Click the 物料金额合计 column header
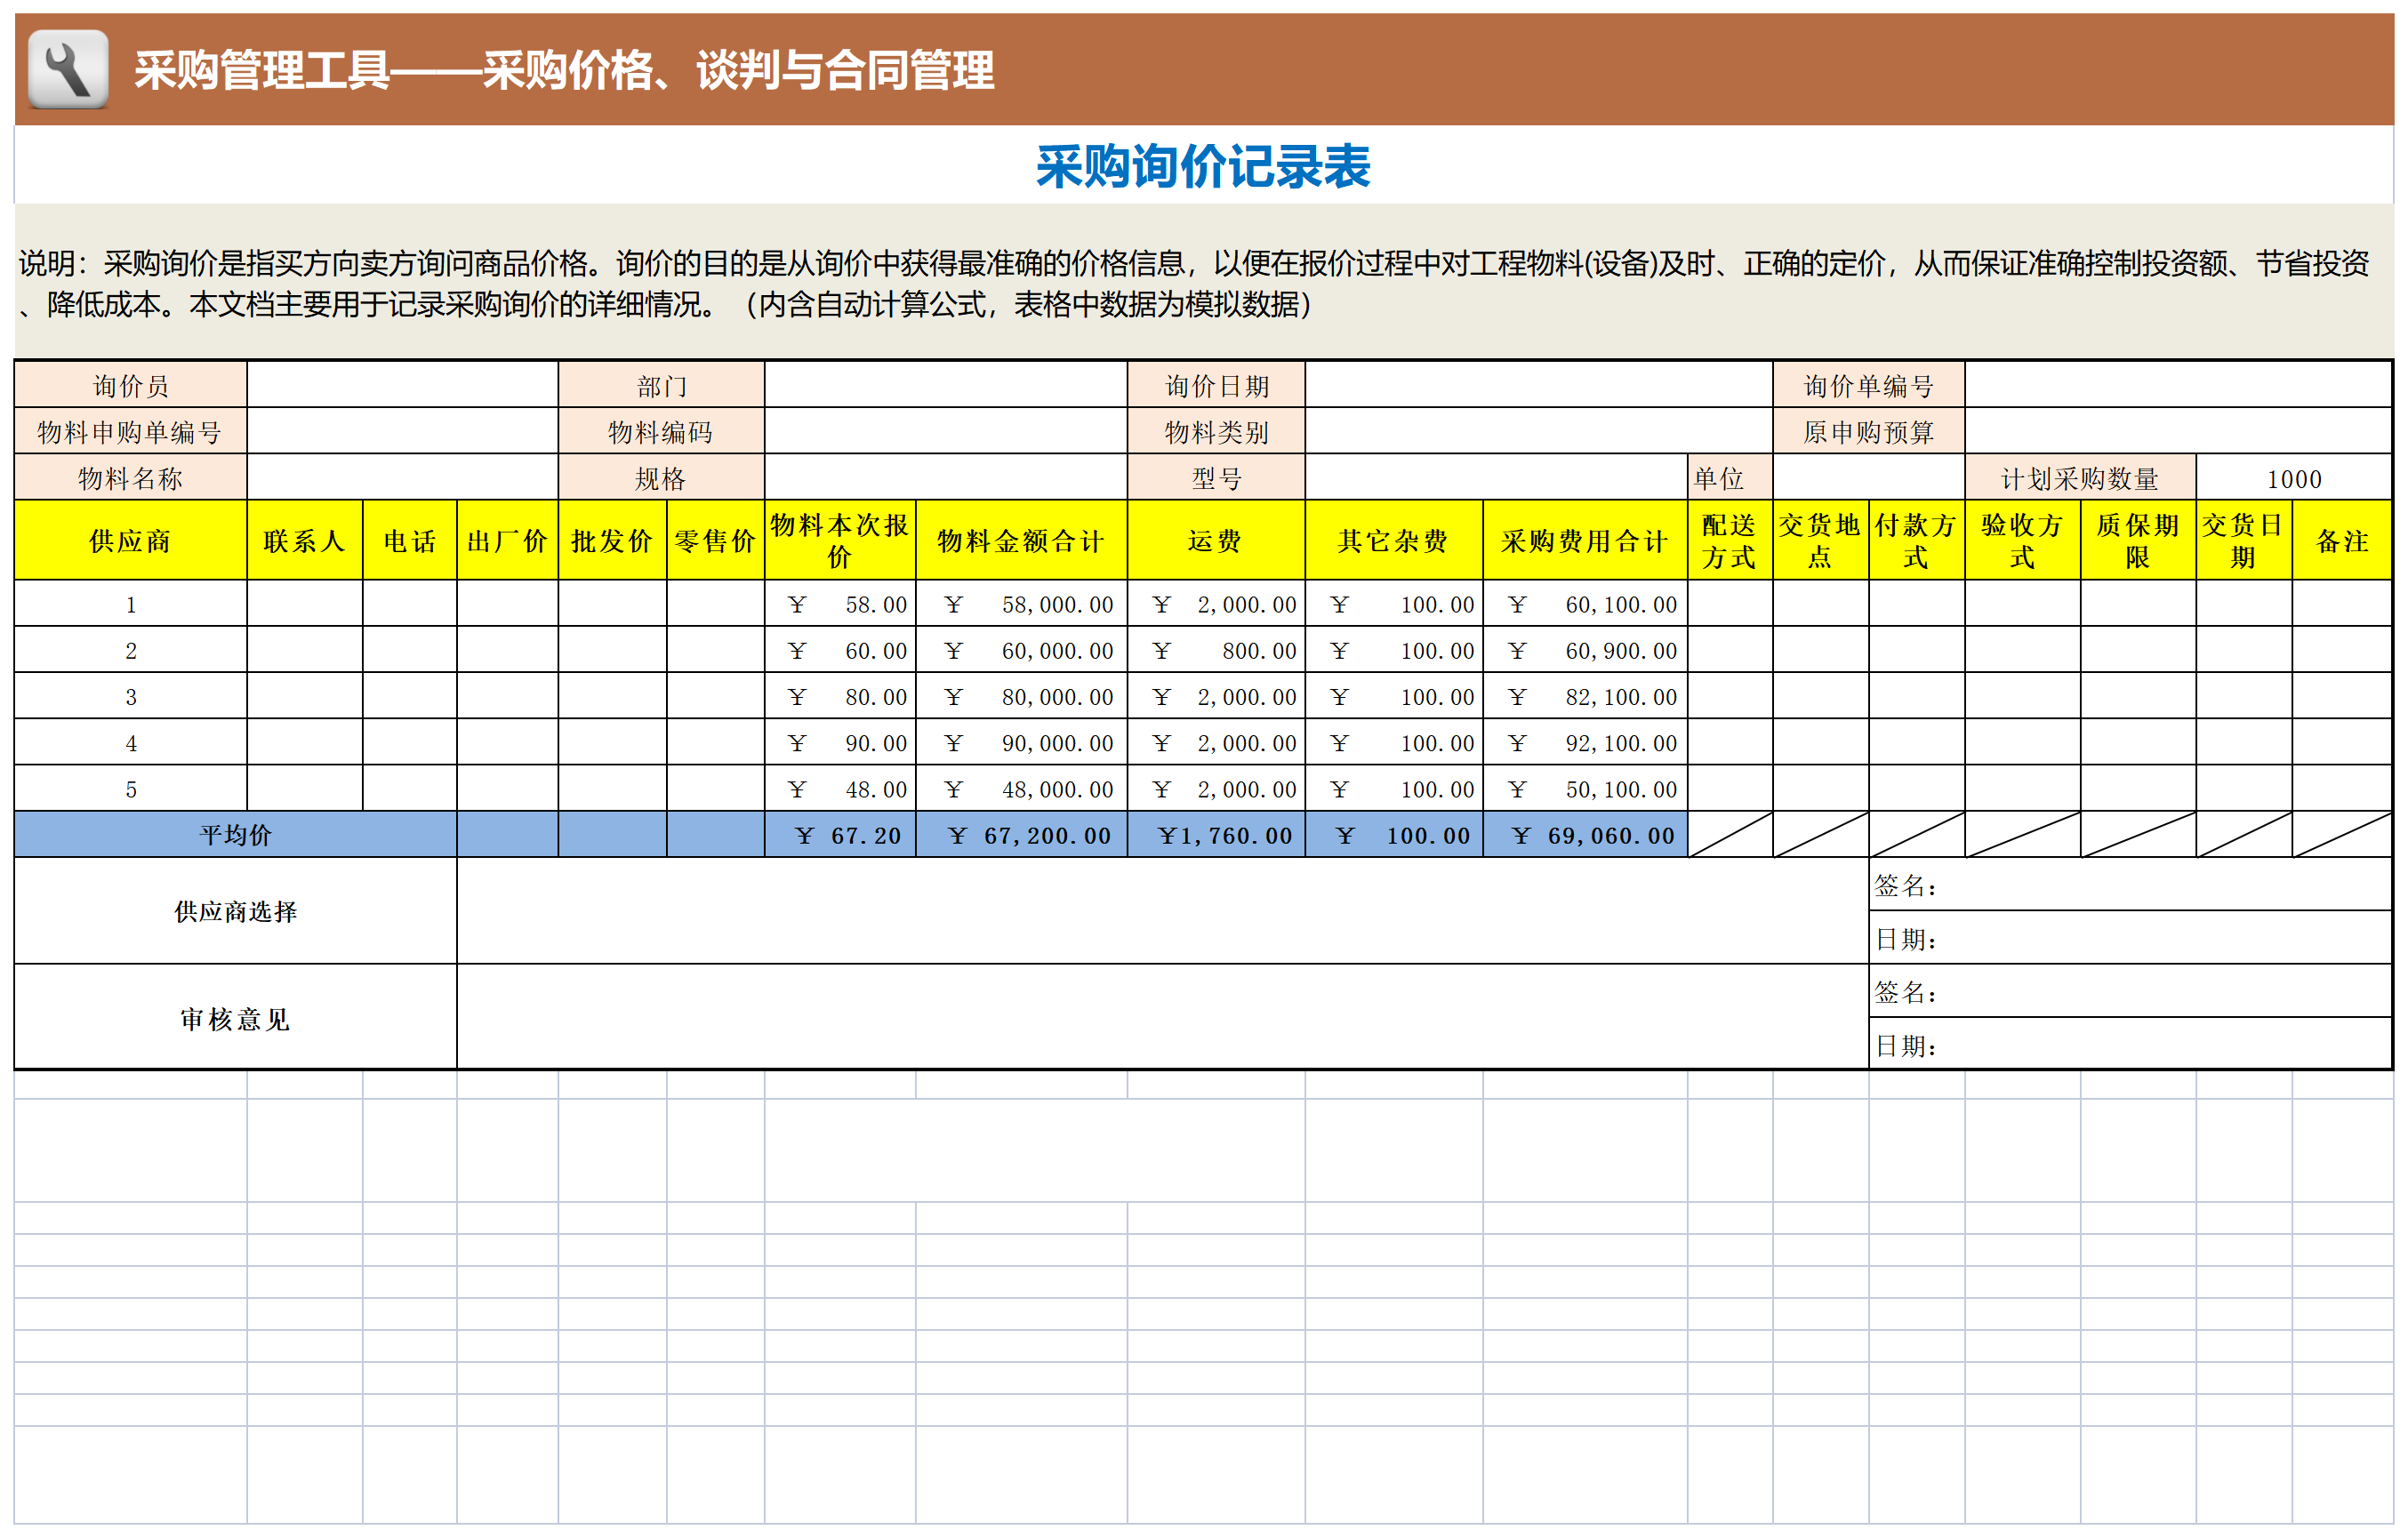The image size is (2408, 1538). (x=1021, y=540)
